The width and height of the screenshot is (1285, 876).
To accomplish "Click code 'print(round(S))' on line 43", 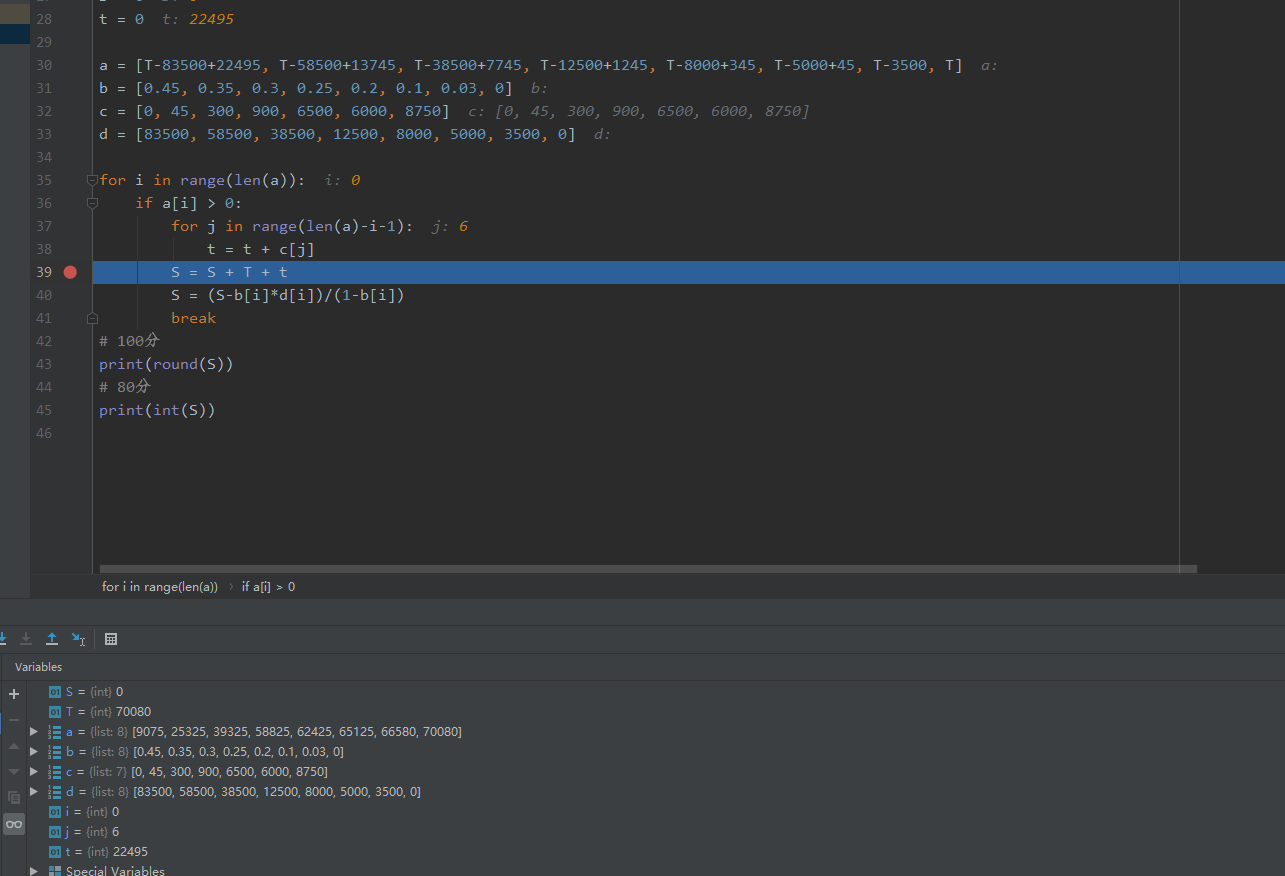I will click(166, 364).
